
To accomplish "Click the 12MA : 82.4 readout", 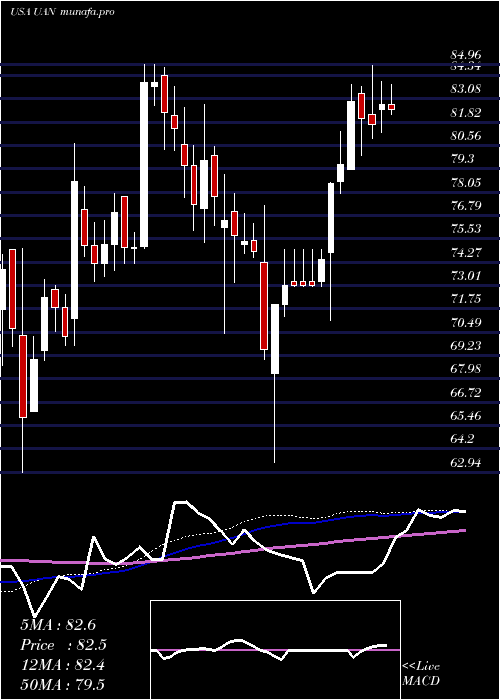I will pyautogui.click(x=63, y=665).
